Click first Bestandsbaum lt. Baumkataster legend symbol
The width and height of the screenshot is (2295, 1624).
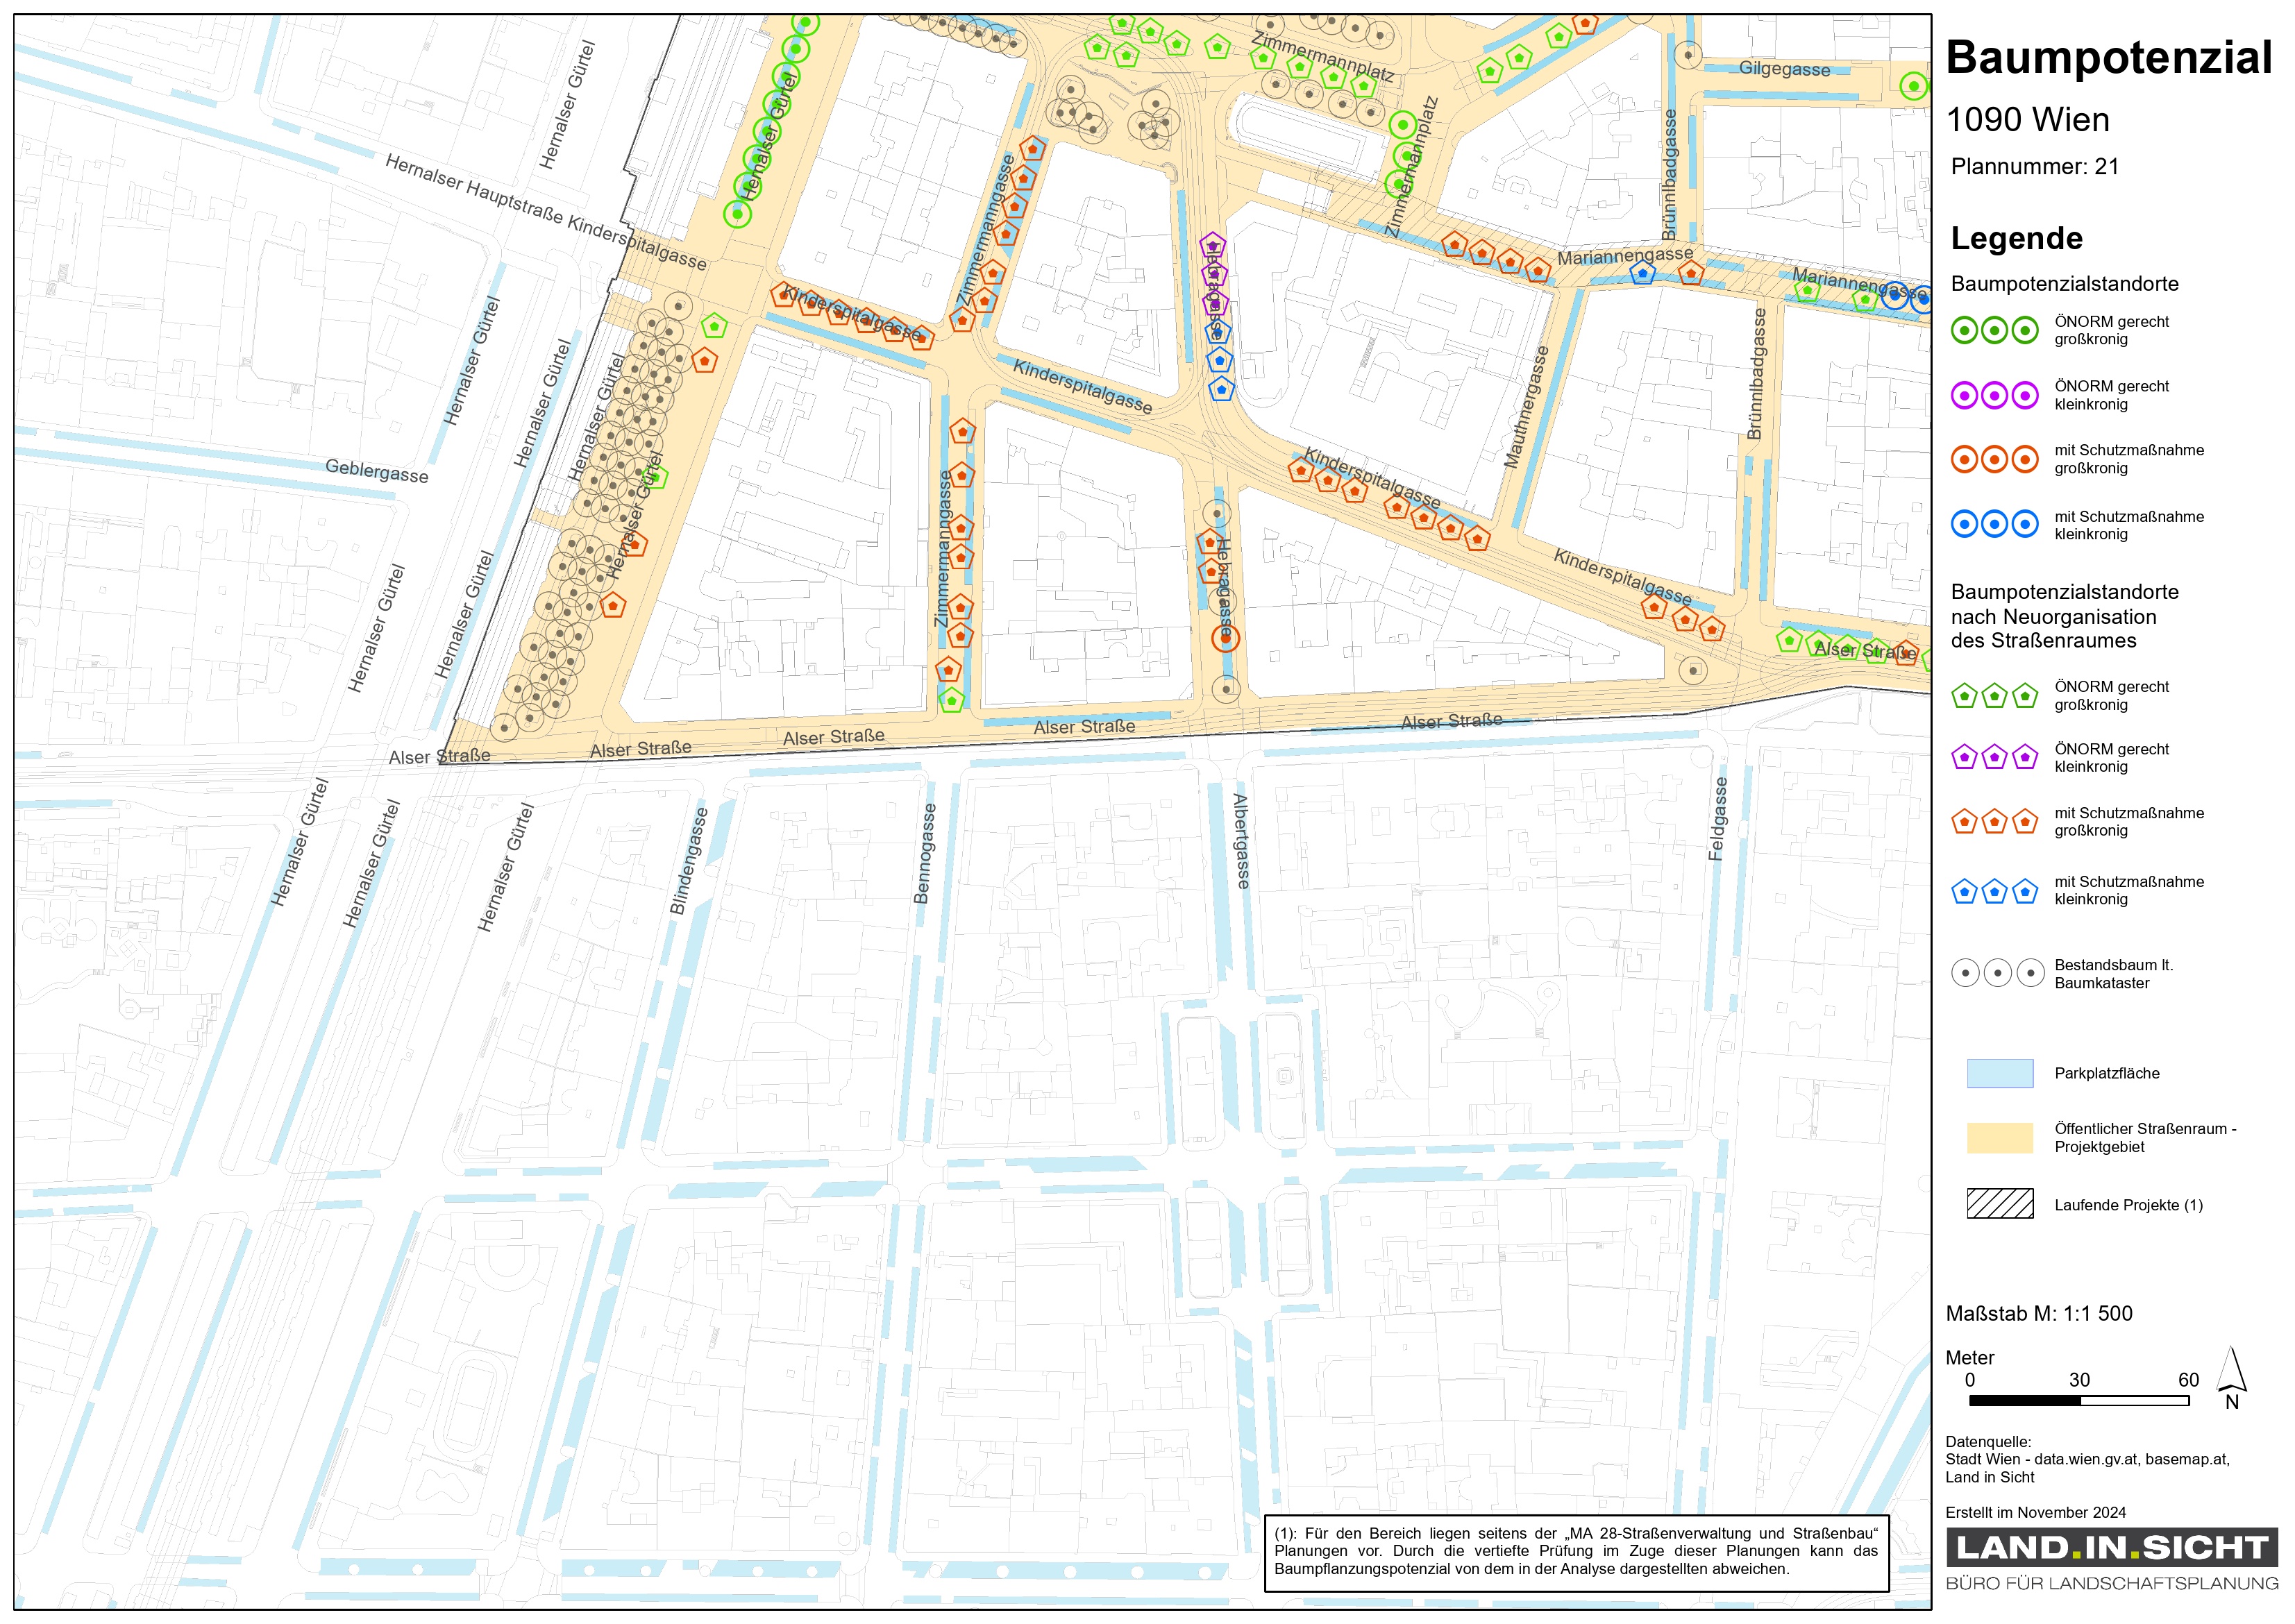[x=1965, y=973]
